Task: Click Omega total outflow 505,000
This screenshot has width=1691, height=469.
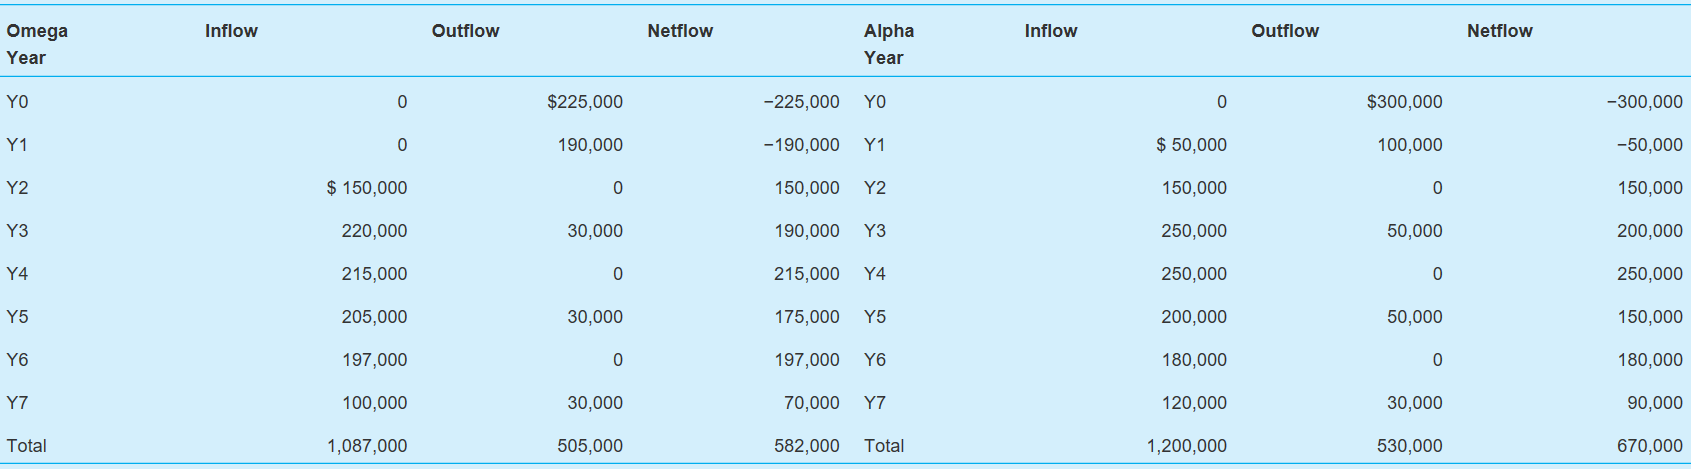Action: click(589, 446)
